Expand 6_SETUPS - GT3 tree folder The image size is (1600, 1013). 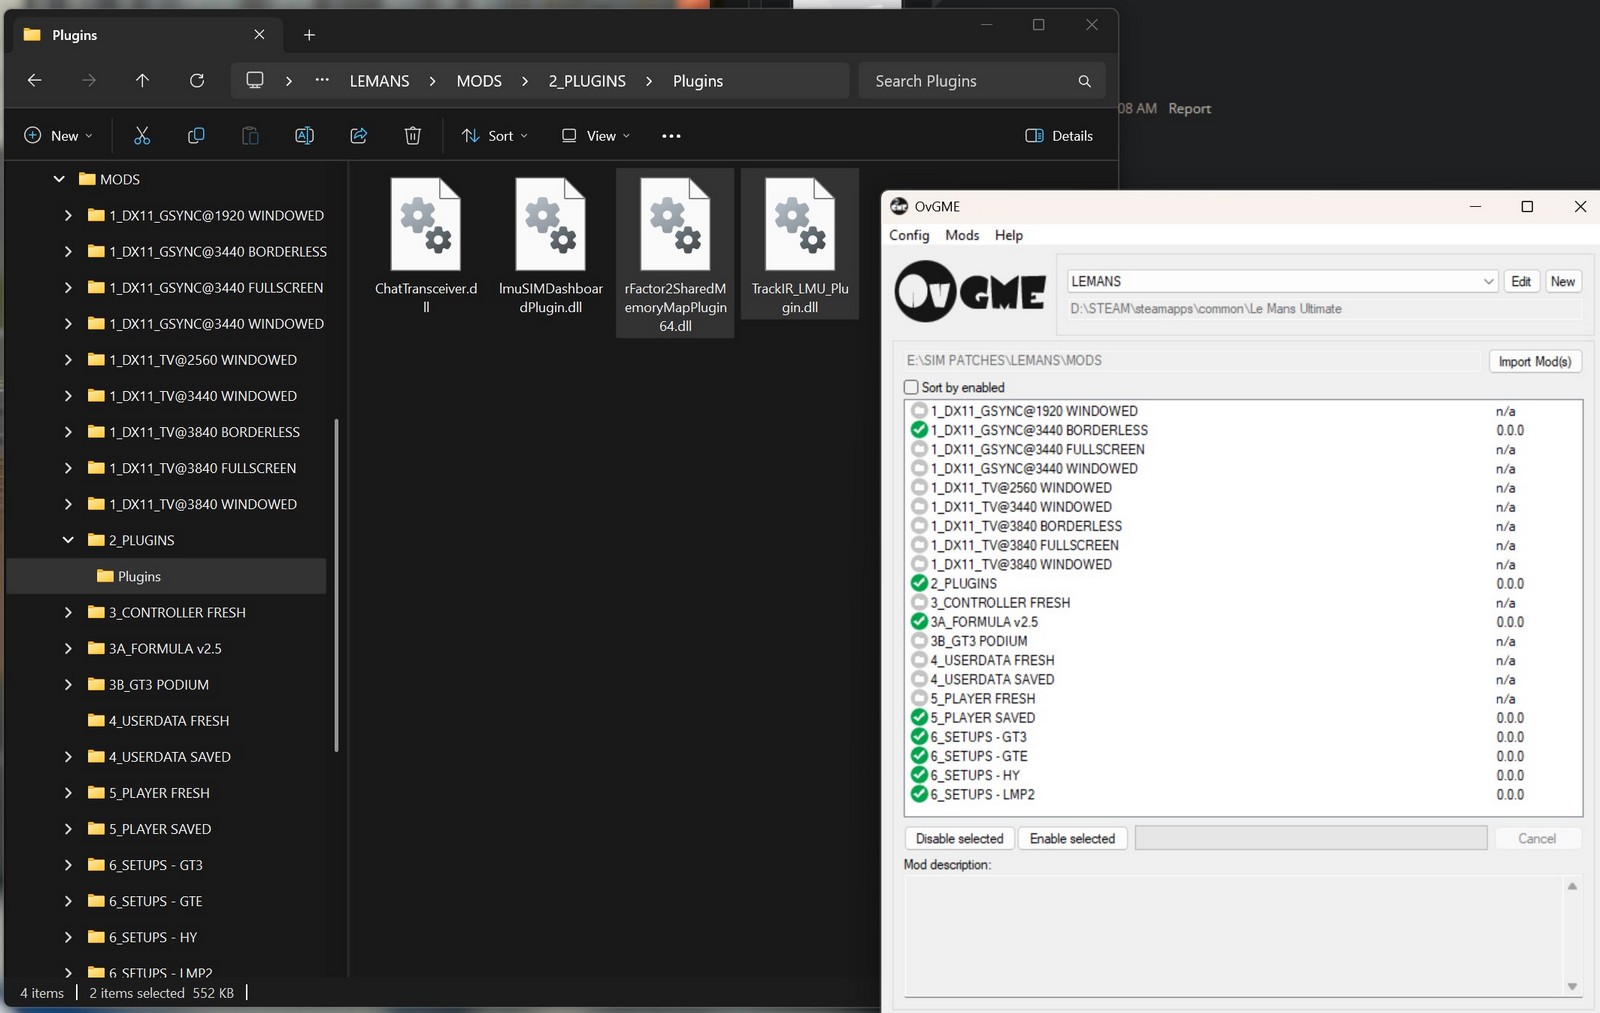pyautogui.click(x=68, y=865)
